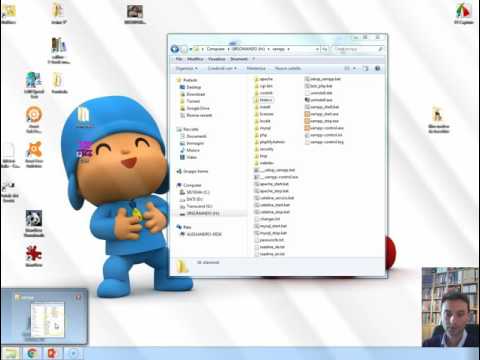Click the Explorer forward arrow
Screen dimensions: 480x360
(184, 49)
